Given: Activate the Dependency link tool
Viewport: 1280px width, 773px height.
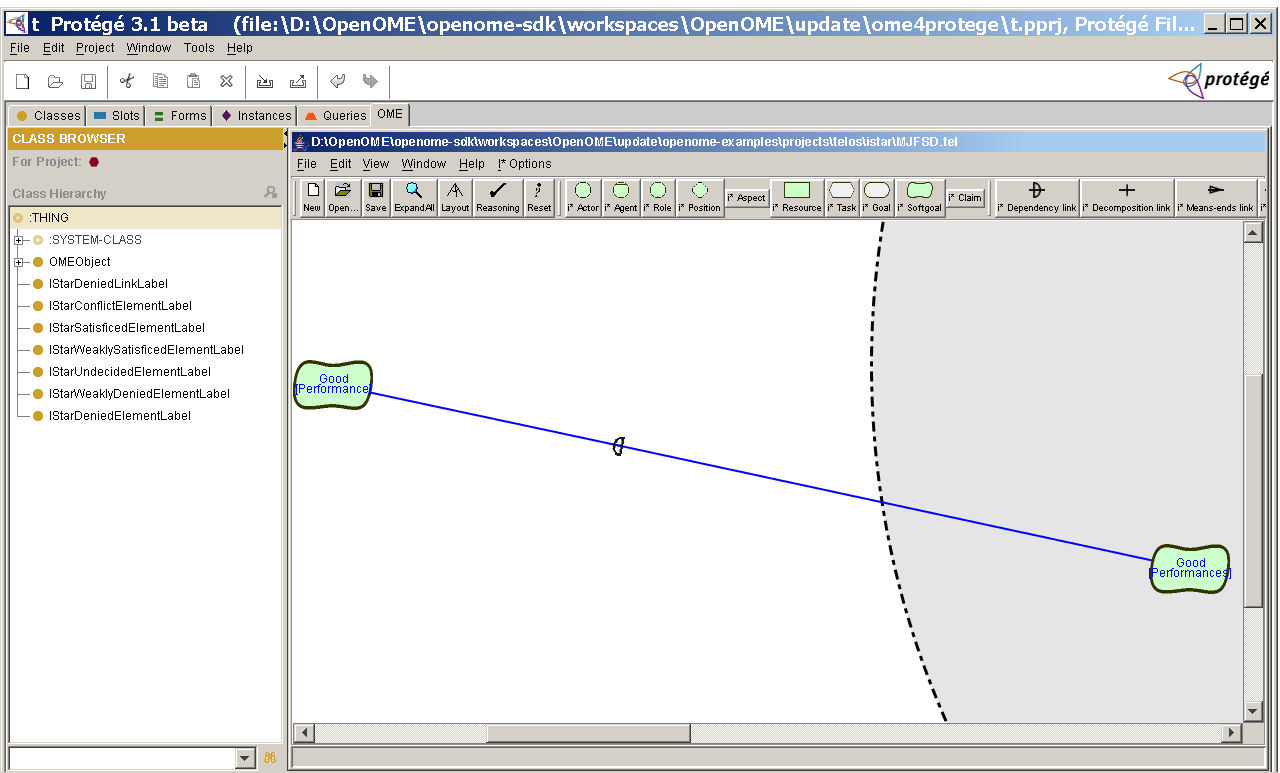Looking at the screenshot, I should click(x=1036, y=196).
